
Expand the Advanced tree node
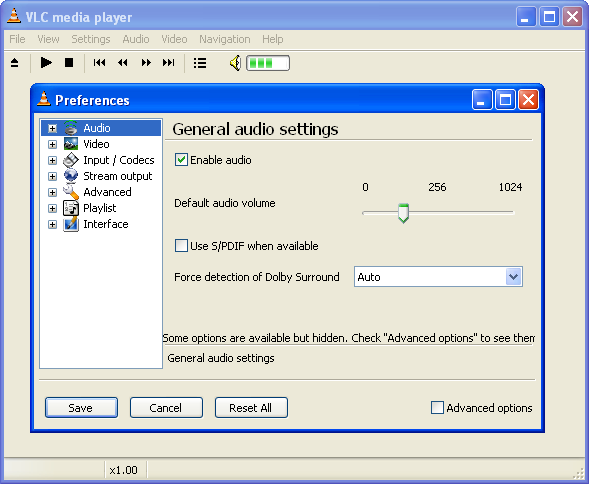(52, 193)
